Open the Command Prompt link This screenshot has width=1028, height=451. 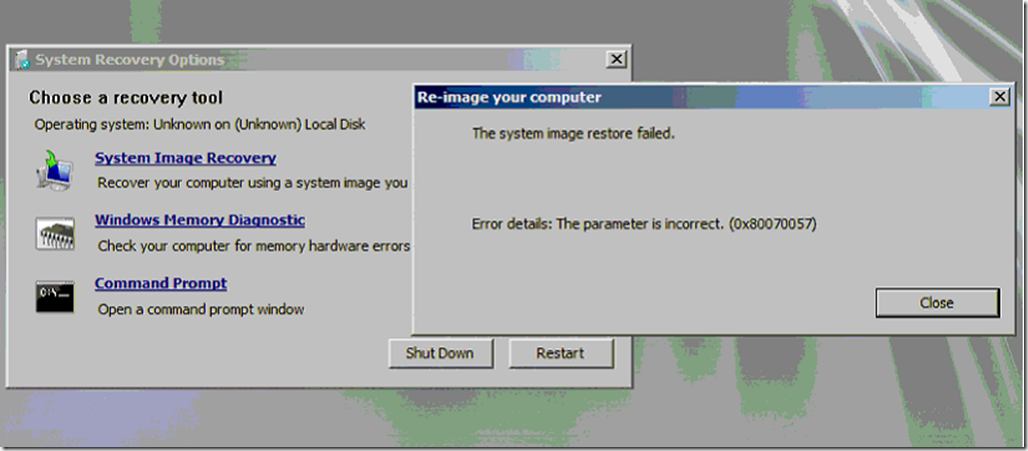[161, 283]
